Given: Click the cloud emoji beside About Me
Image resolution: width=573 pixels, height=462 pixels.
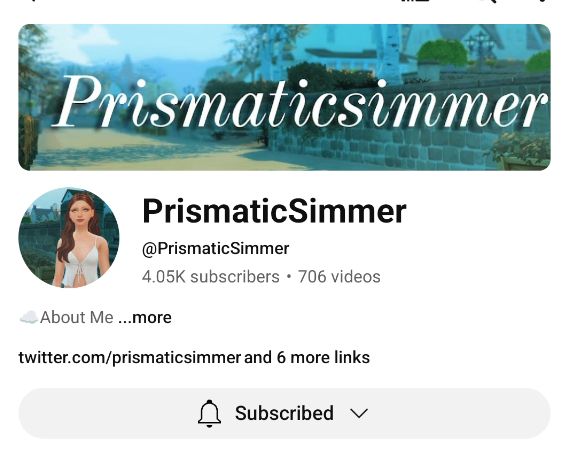Looking at the screenshot, I should click(29, 317).
